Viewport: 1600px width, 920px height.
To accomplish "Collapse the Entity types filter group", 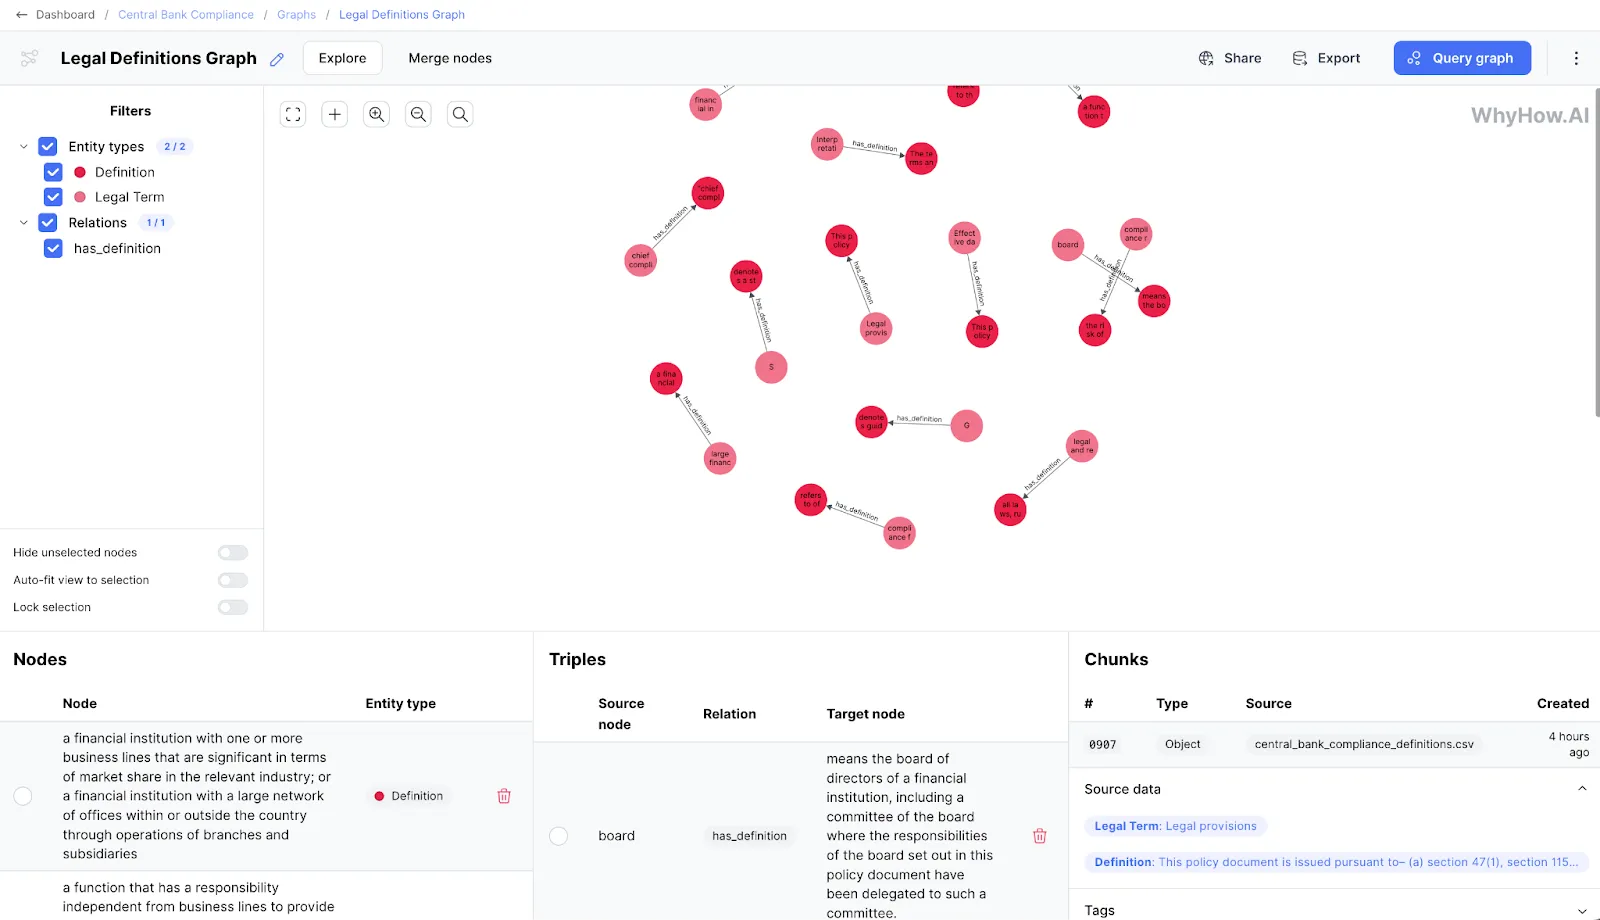I will [24, 147].
